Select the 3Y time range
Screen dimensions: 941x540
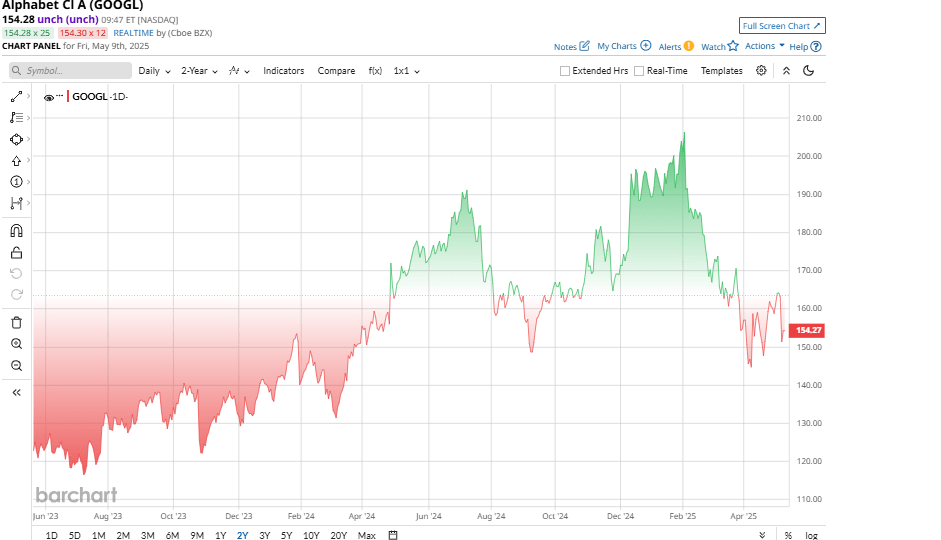tap(265, 535)
